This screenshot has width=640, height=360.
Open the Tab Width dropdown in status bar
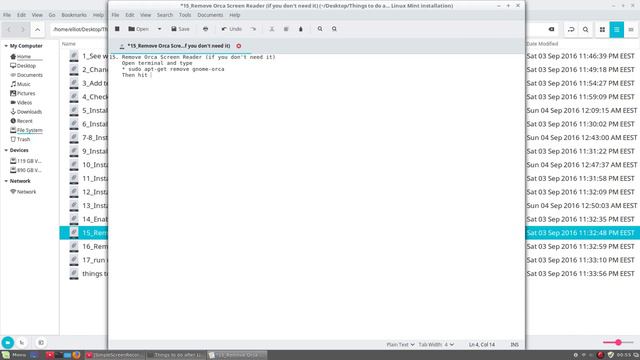pos(436,345)
